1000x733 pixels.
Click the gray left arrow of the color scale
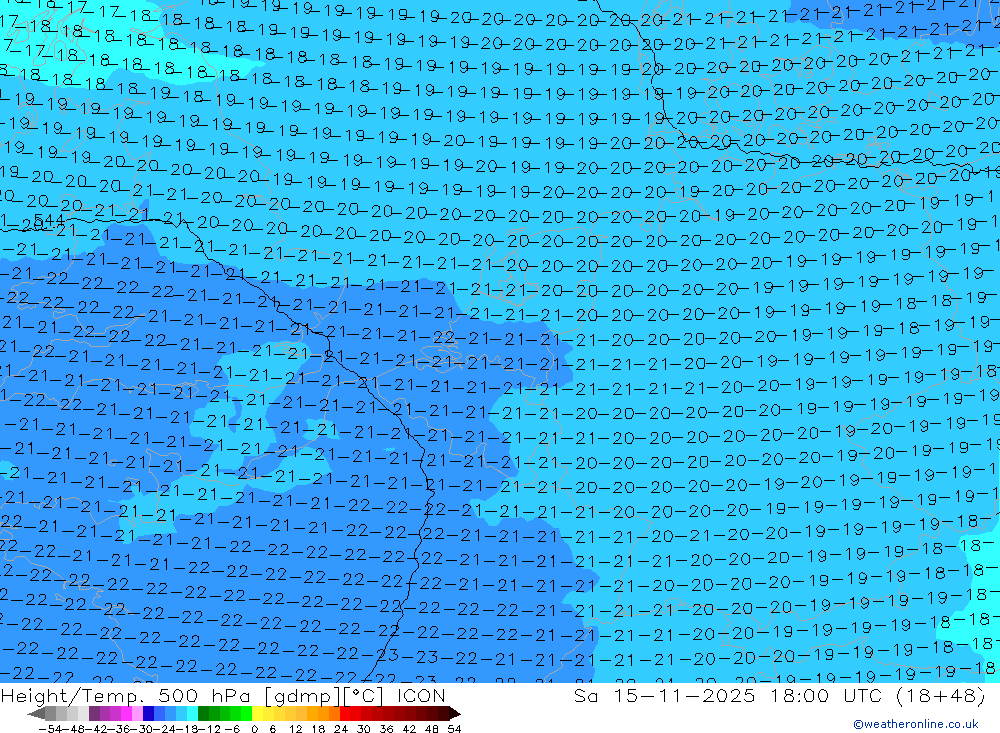tap(36, 713)
